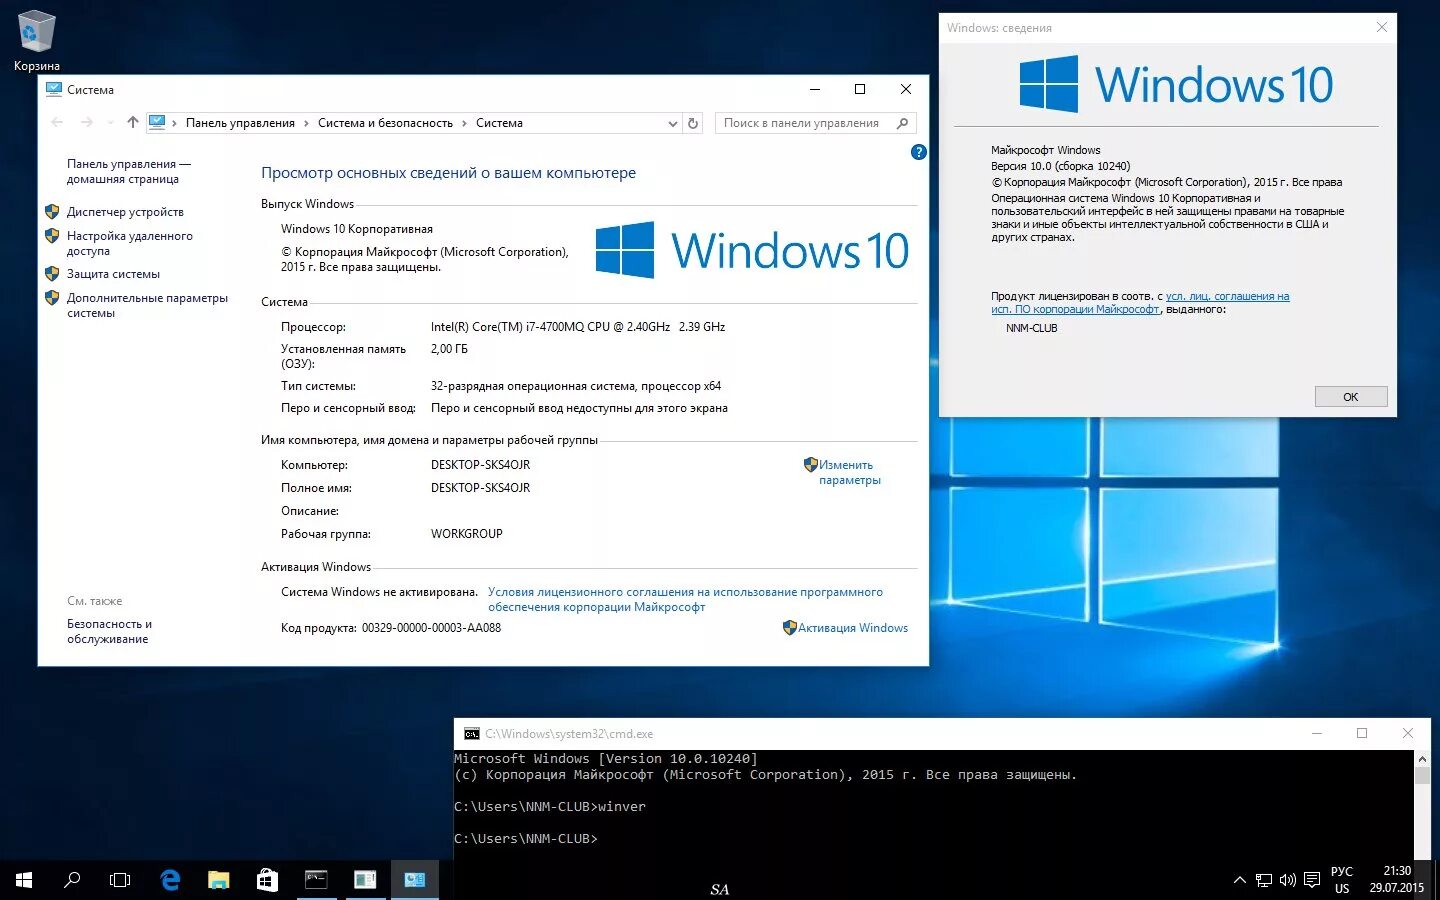Viewport: 1440px width, 900px height.
Task: Click the 2,00 ГБ memory value
Action: tap(449, 349)
